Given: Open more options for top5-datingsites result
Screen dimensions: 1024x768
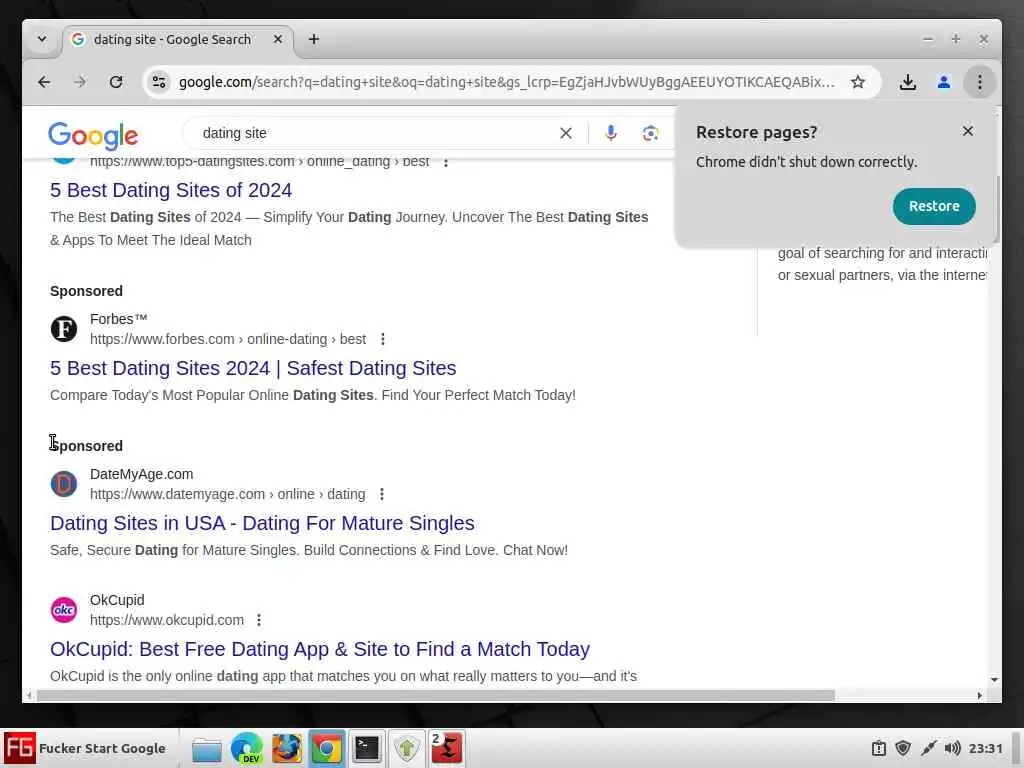Looking at the screenshot, I should click(x=446, y=163).
